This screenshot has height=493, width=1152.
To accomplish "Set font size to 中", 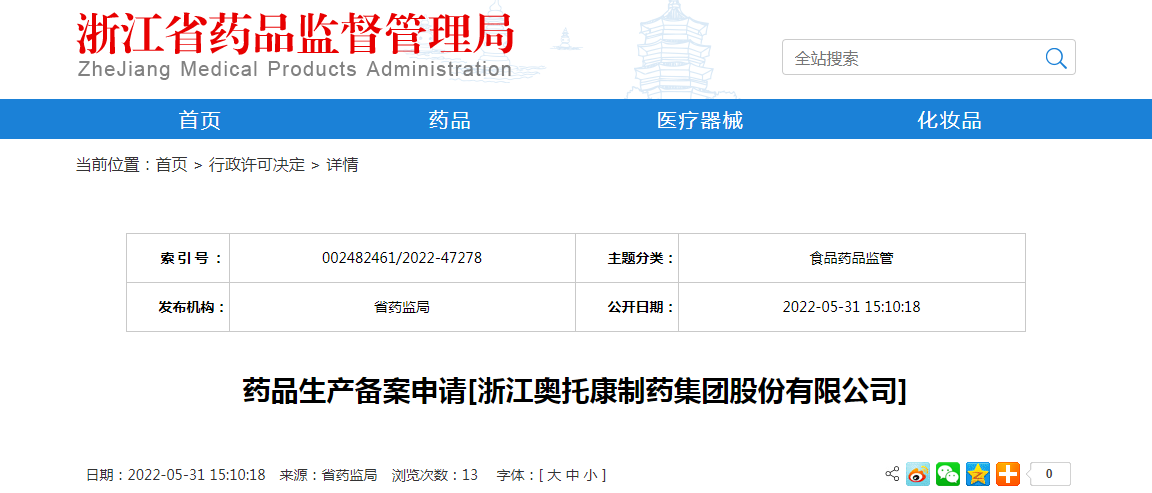I will (x=572, y=475).
